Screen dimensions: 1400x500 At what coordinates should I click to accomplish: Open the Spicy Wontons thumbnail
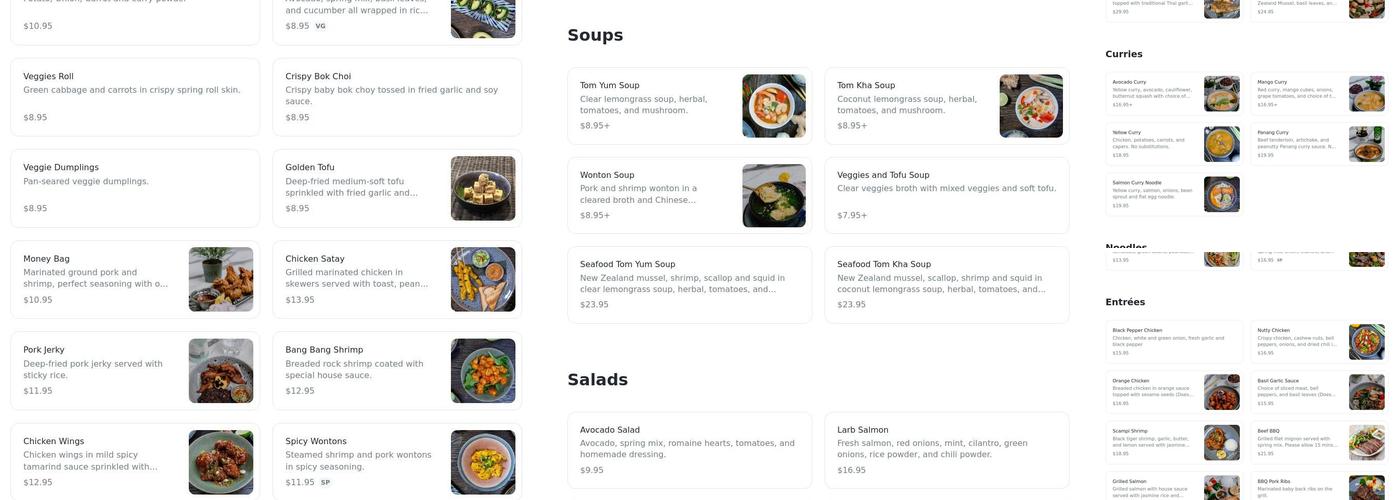point(483,462)
